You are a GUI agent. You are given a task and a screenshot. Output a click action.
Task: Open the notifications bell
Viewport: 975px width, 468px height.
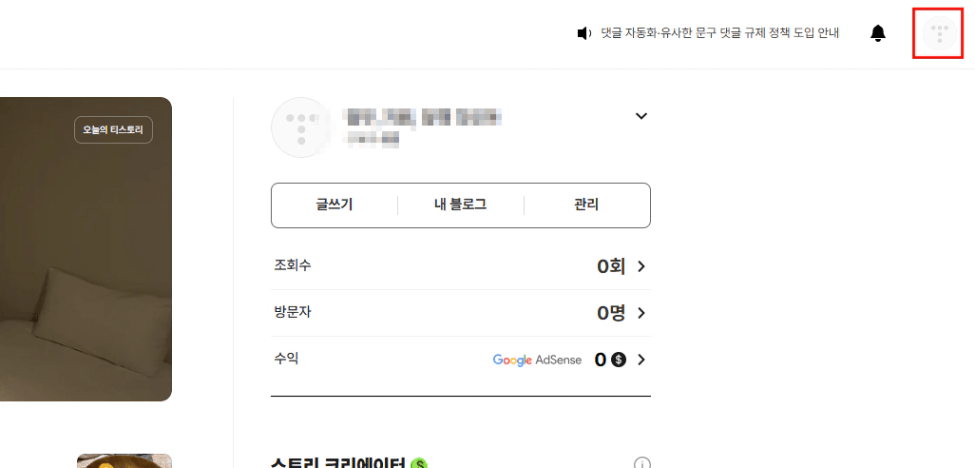point(878,34)
